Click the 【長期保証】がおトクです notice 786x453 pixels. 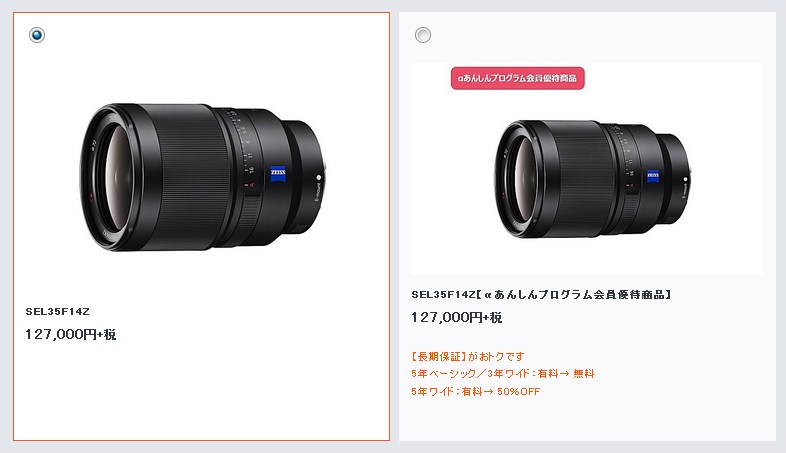[468, 356]
